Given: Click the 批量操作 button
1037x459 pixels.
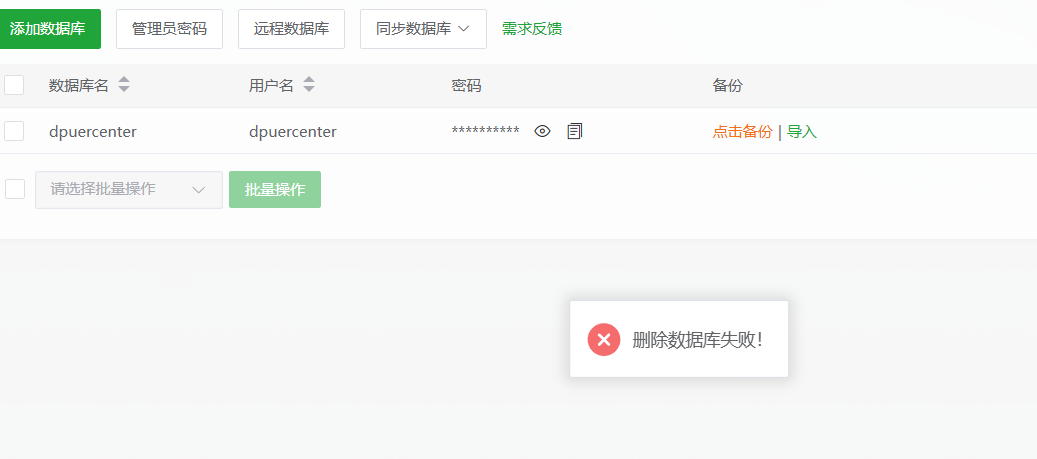Looking at the screenshot, I should pos(275,190).
